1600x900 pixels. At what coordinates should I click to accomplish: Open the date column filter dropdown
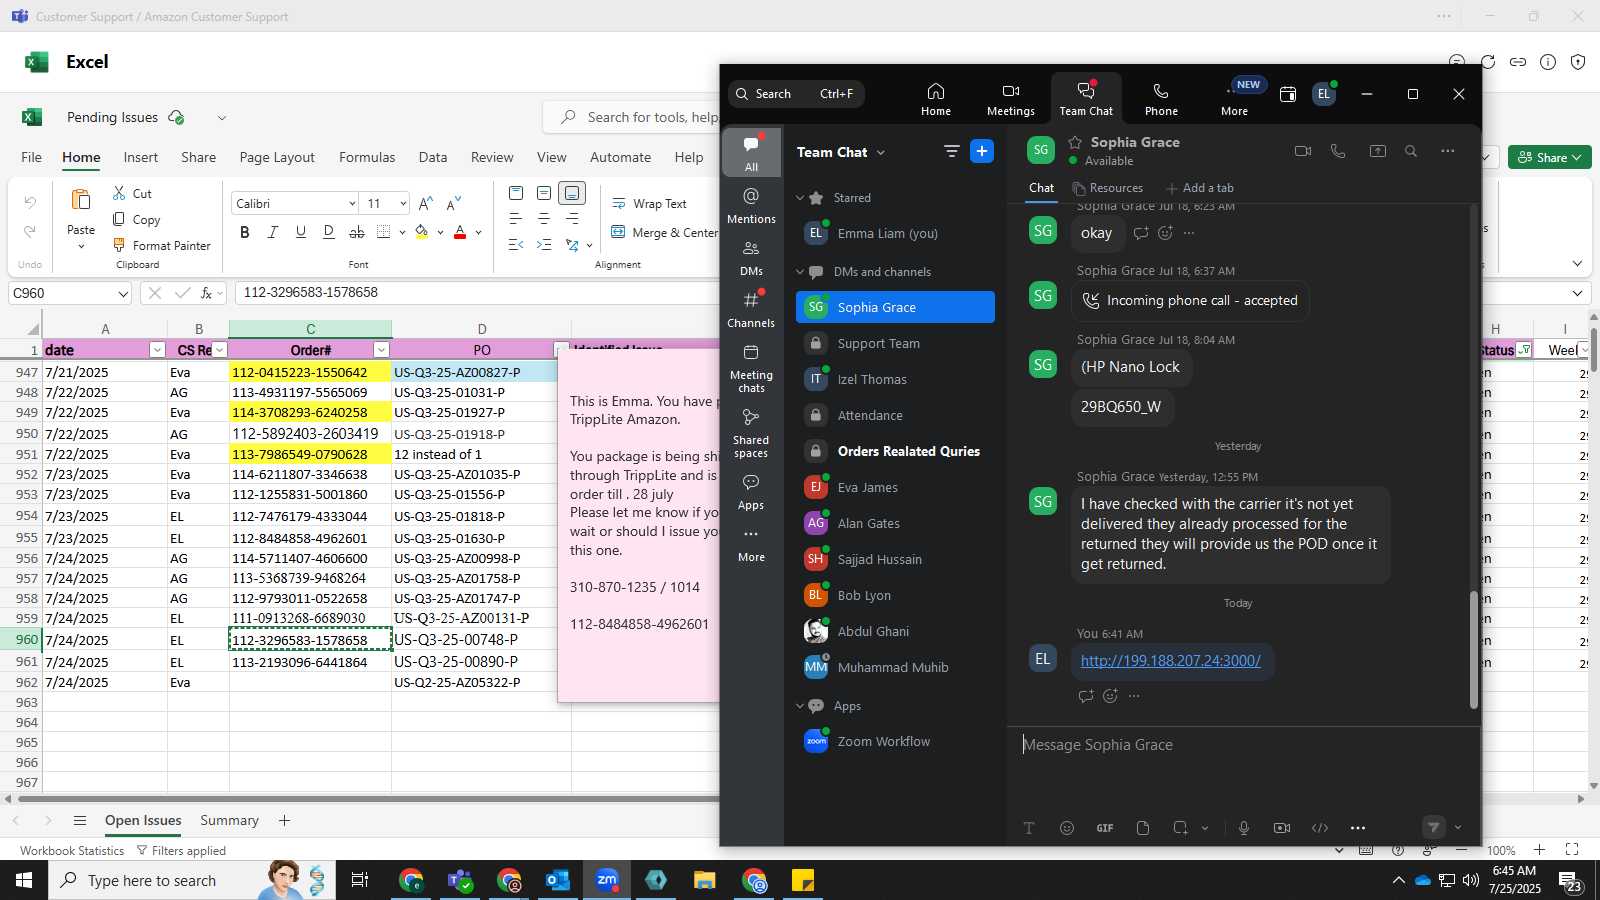tap(157, 350)
